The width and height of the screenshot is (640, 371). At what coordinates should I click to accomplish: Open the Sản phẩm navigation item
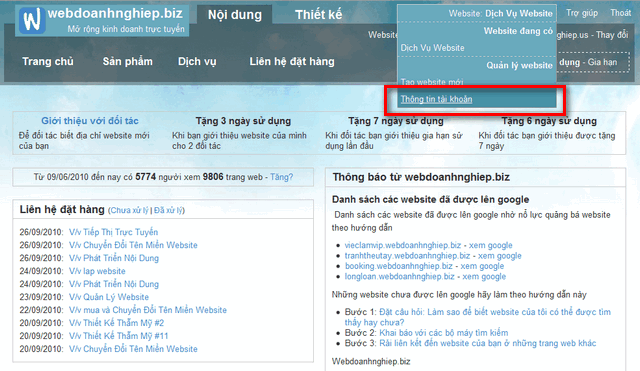127,62
